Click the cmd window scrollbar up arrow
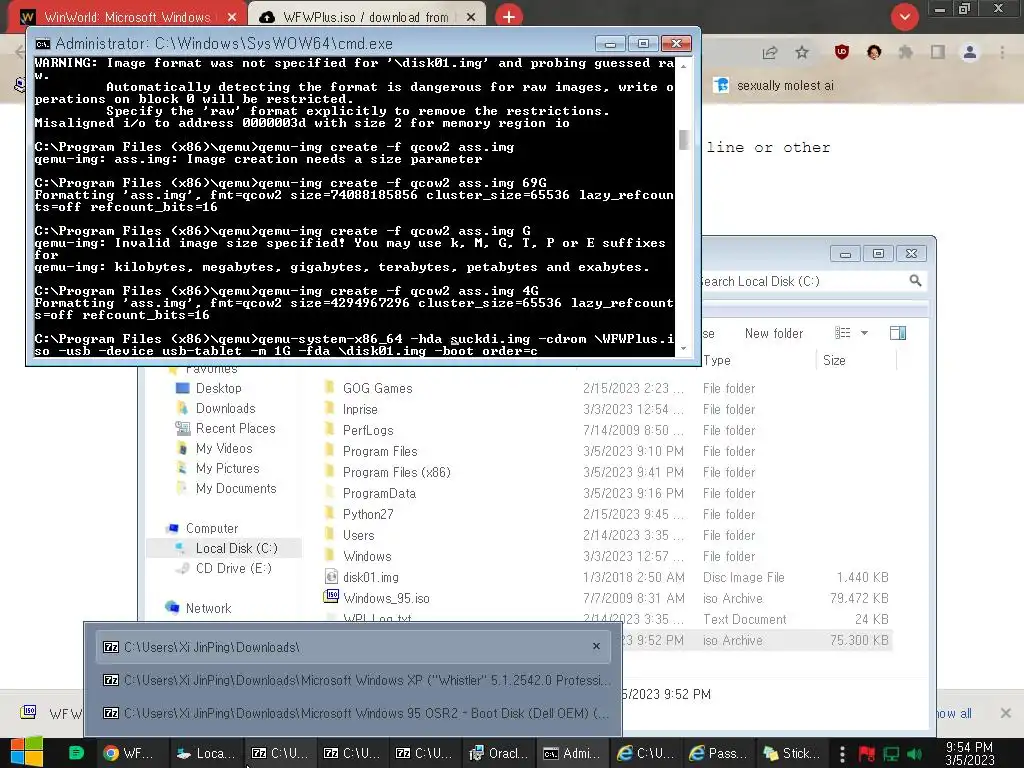Screen dimensions: 1024x768 coord(684,66)
